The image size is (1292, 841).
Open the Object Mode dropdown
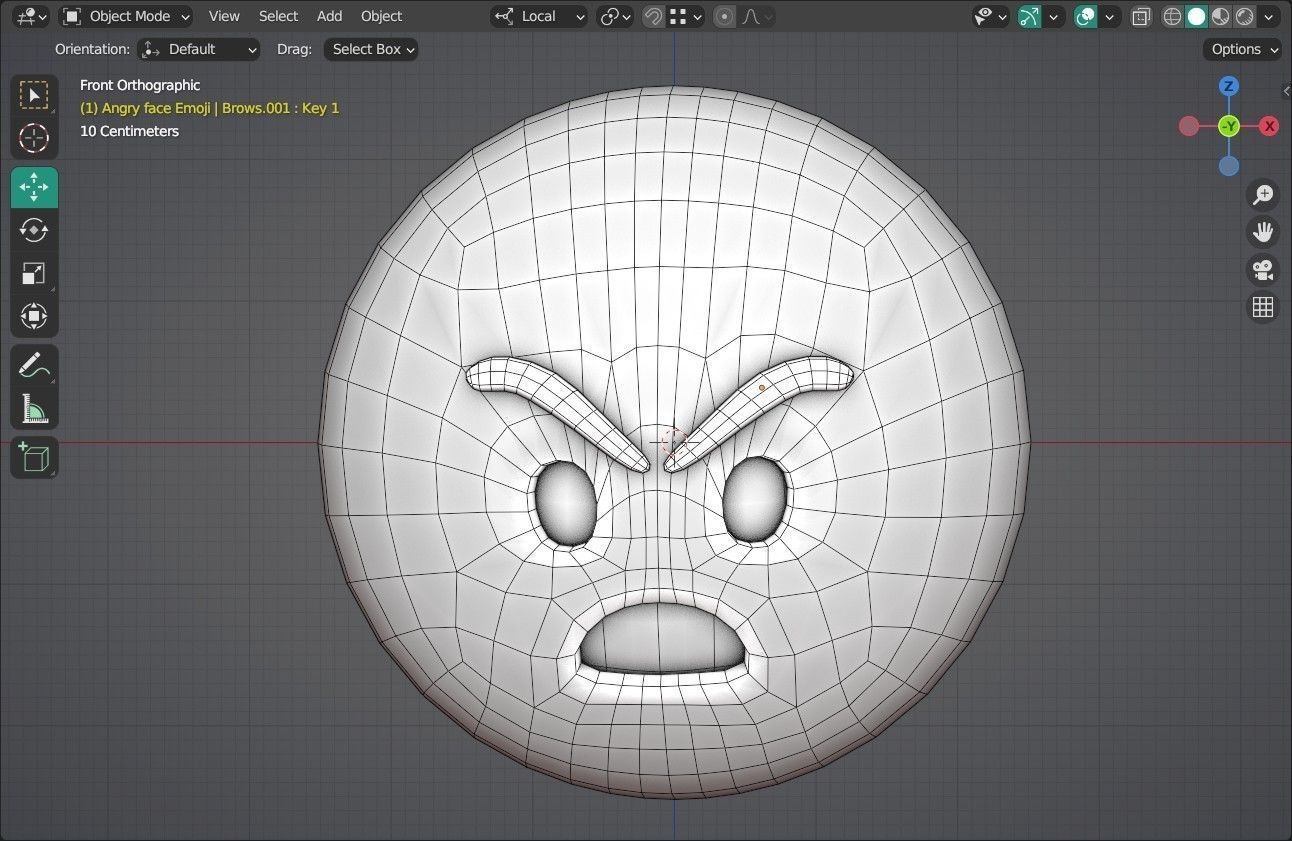pos(124,16)
